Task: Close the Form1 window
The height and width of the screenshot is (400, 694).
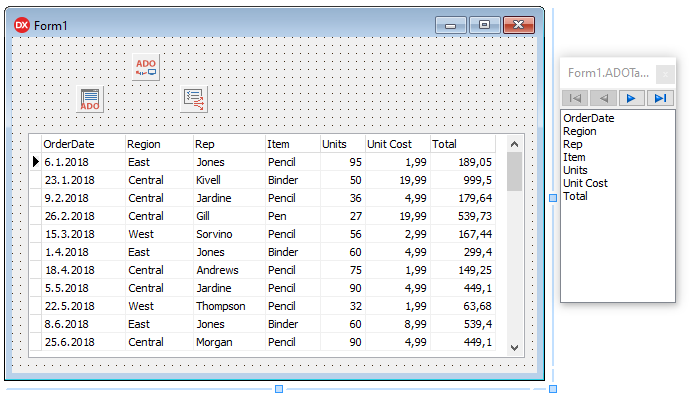Action: pyautogui.click(x=519, y=25)
